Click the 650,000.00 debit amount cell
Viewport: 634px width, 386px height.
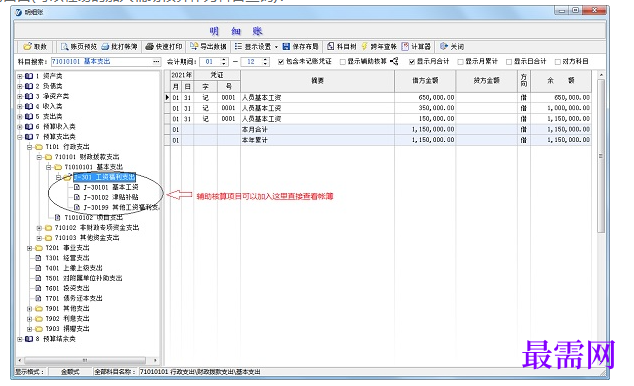point(425,98)
